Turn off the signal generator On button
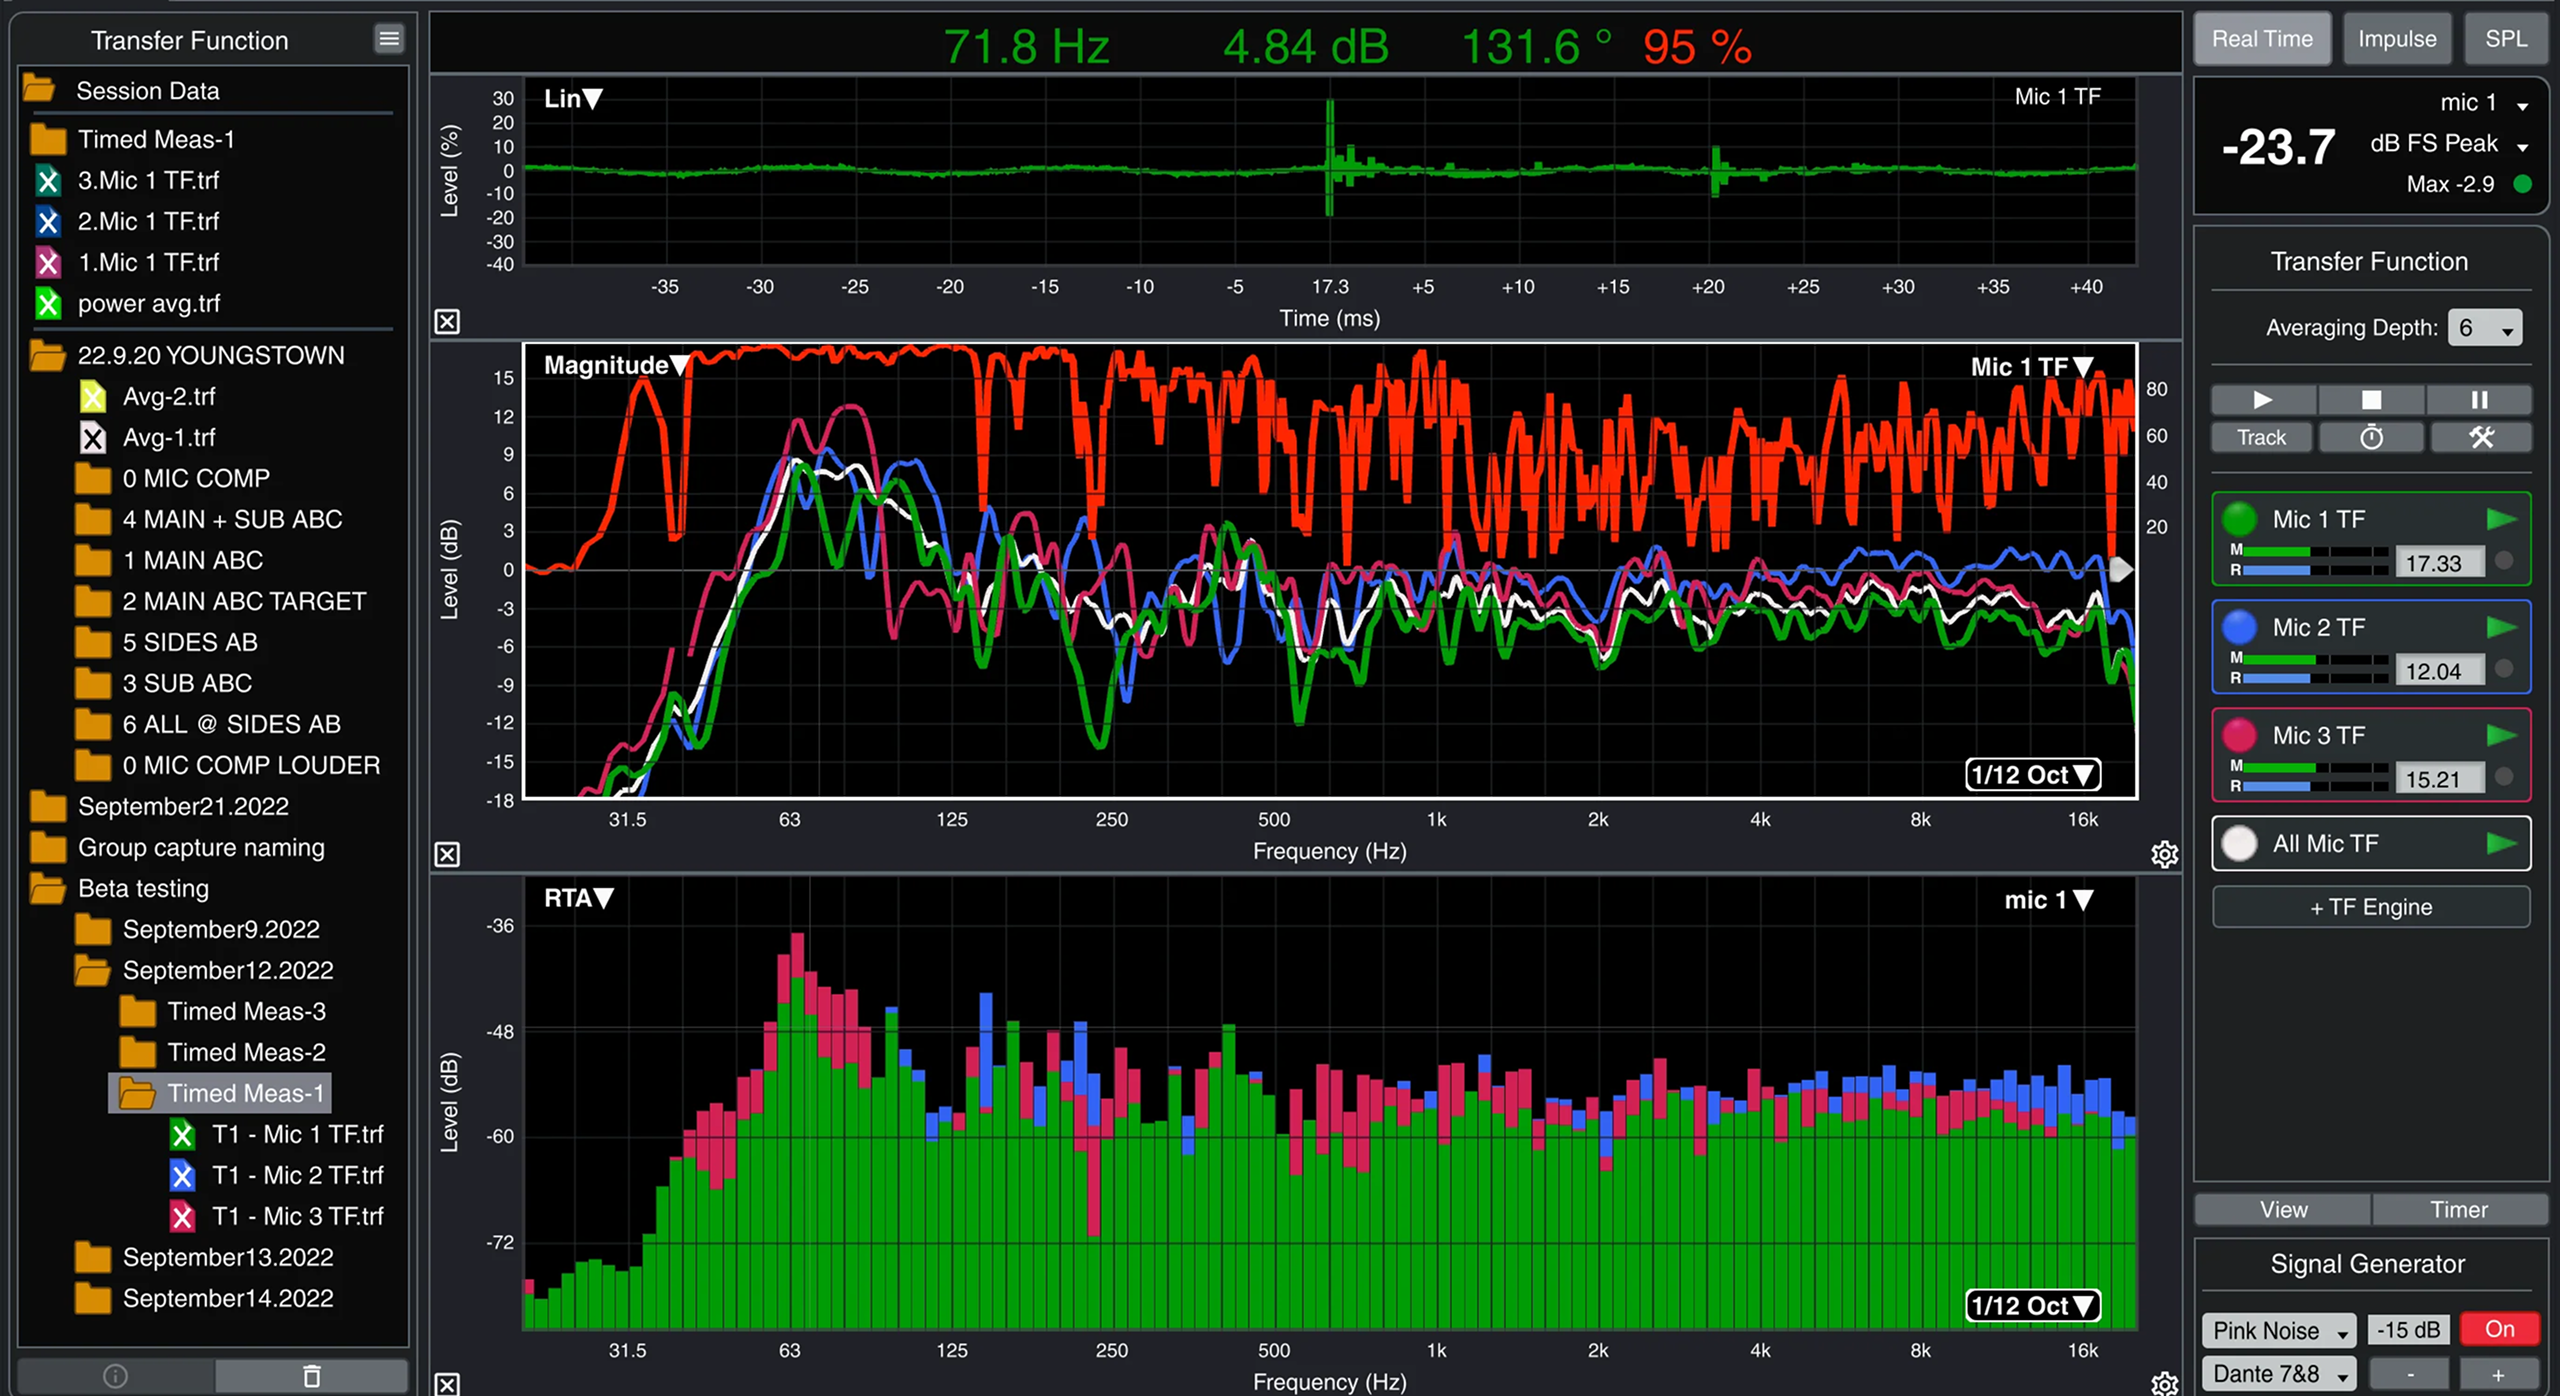The height and width of the screenshot is (1396, 2560). [x=2498, y=1329]
